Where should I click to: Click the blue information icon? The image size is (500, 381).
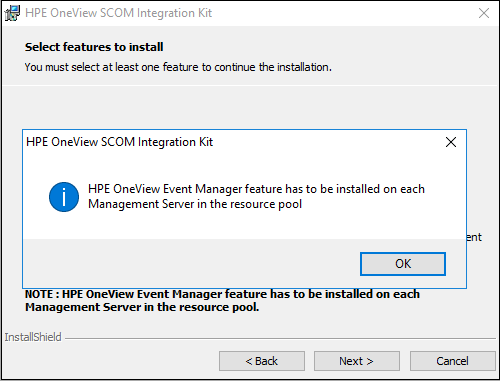pyautogui.click(x=64, y=197)
